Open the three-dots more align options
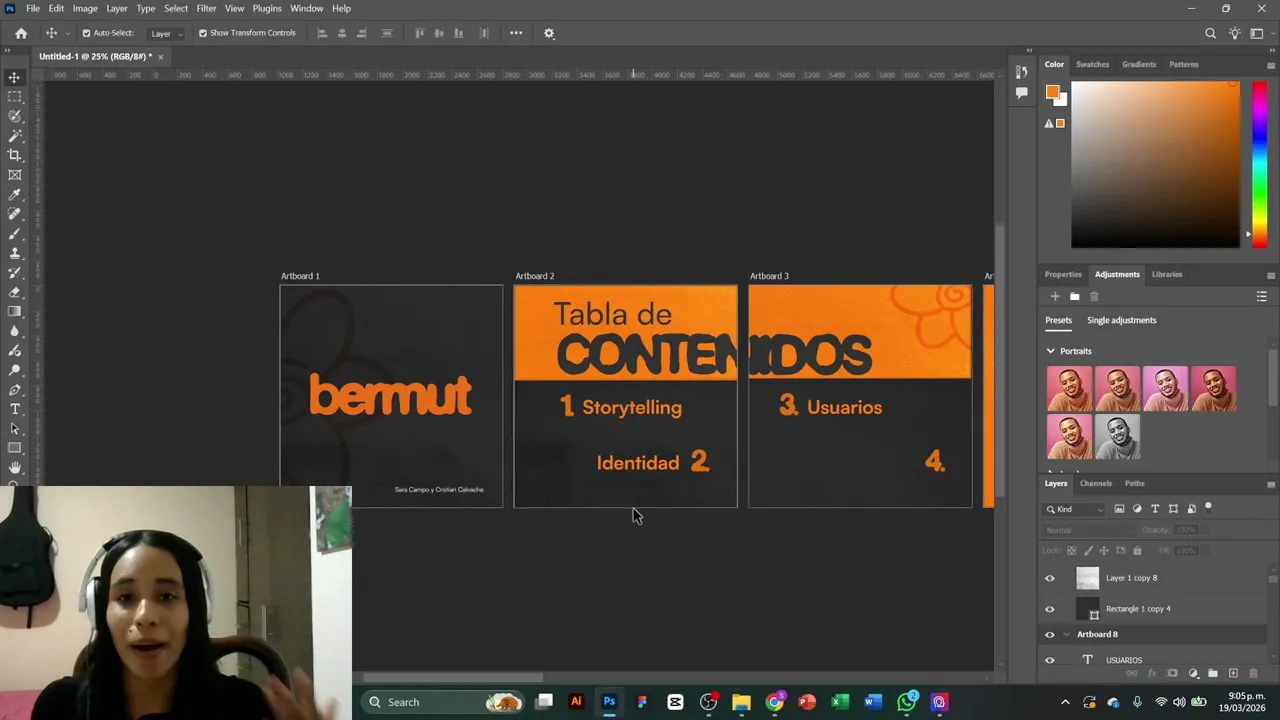The image size is (1280, 720). [x=516, y=33]
